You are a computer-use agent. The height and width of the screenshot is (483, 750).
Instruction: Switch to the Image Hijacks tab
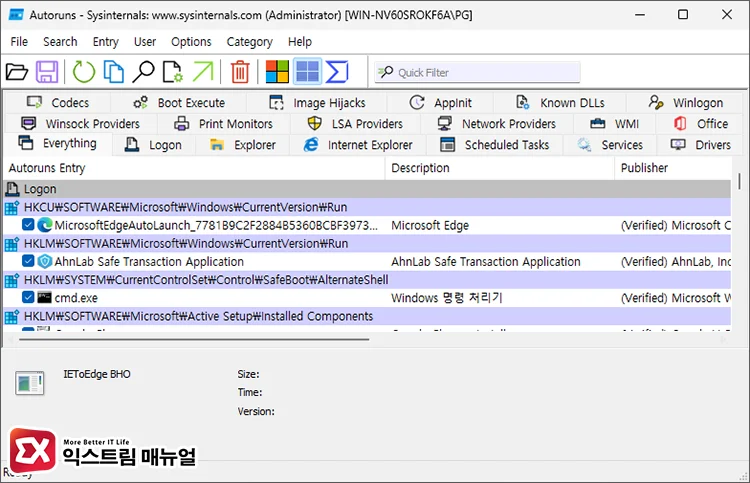tap(318, 103)
